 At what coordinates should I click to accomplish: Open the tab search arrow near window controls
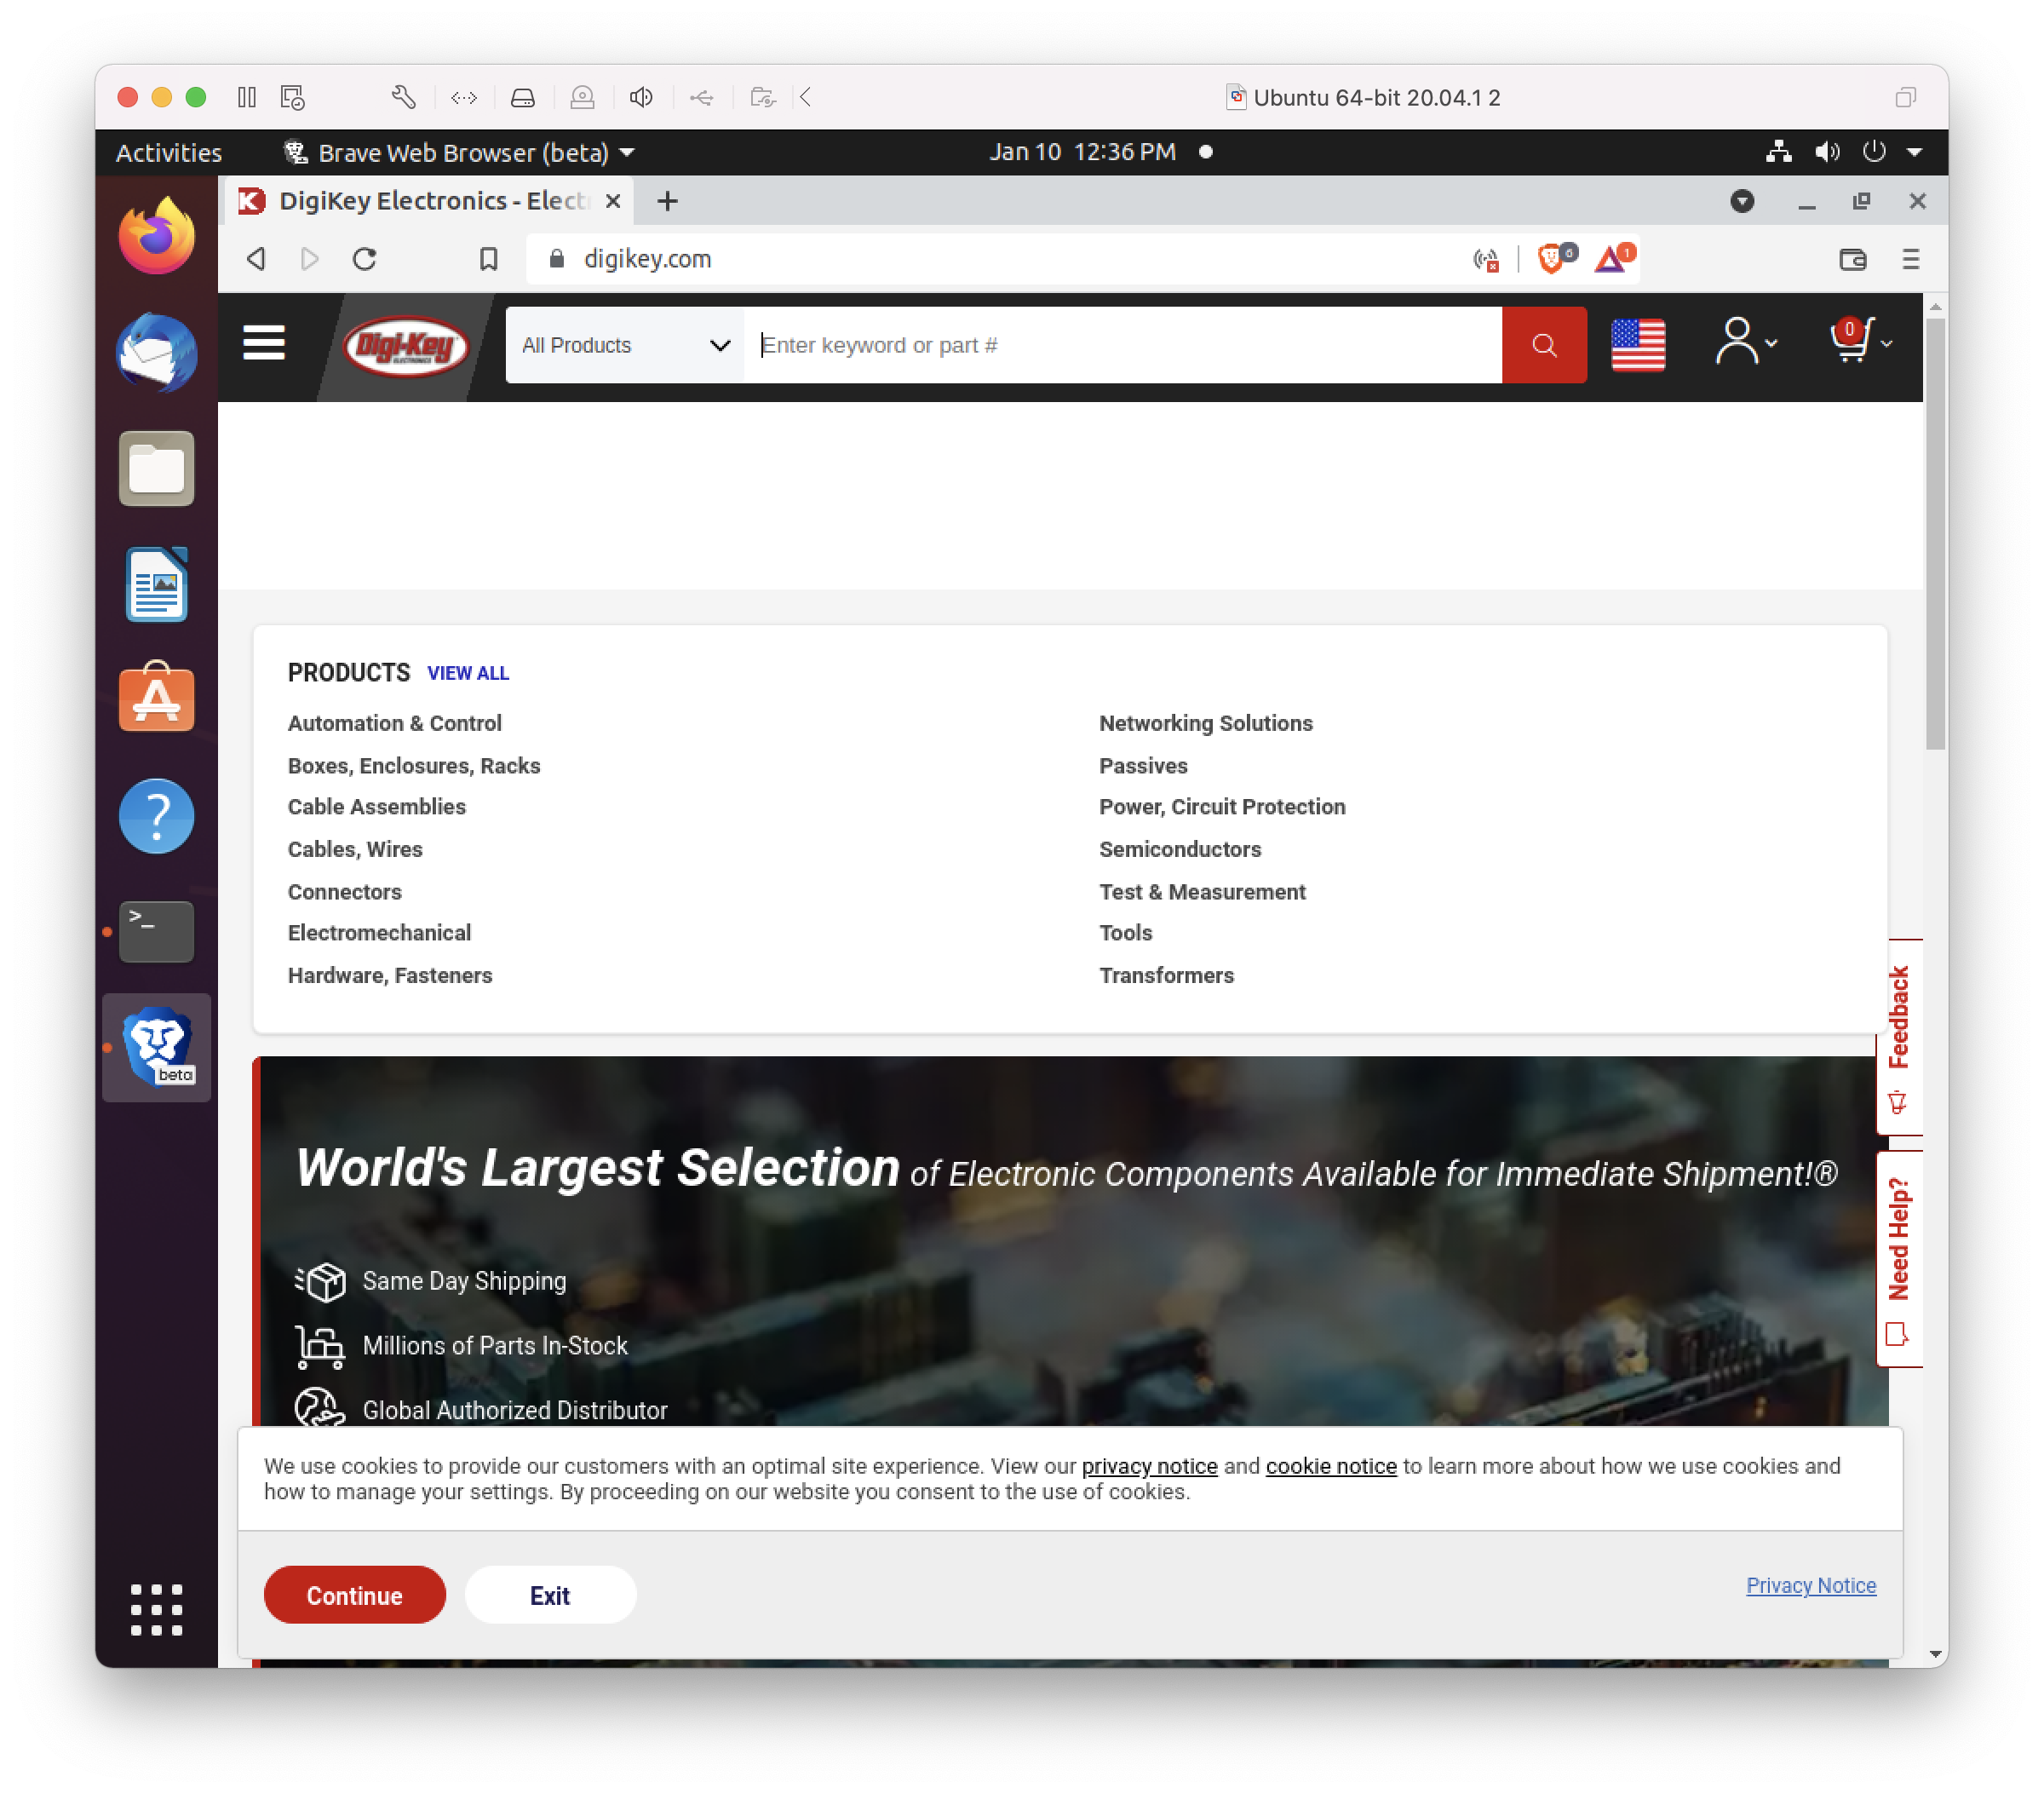coord(1742,201)
